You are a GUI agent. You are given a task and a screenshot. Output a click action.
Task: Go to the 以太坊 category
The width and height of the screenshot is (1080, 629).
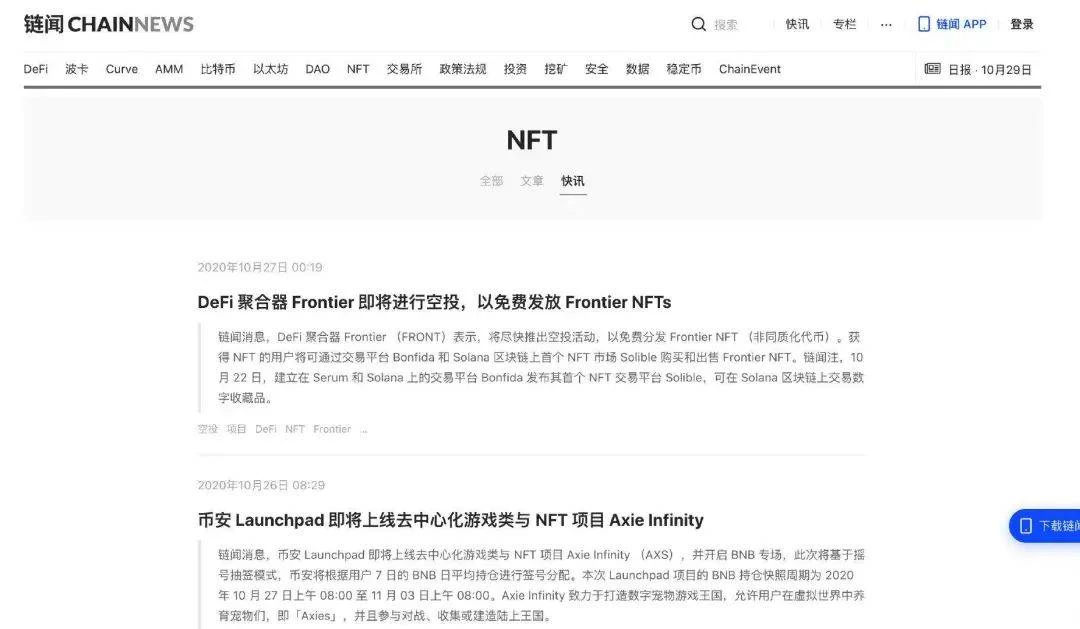tap(270, 69)
